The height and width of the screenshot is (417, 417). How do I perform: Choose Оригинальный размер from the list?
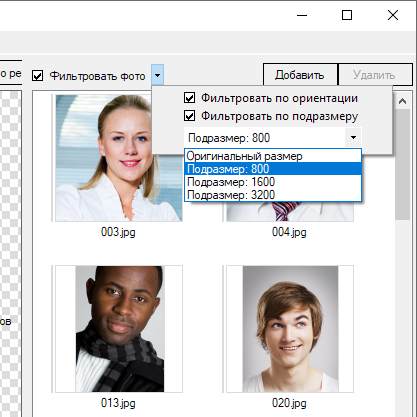coord(273,156)
